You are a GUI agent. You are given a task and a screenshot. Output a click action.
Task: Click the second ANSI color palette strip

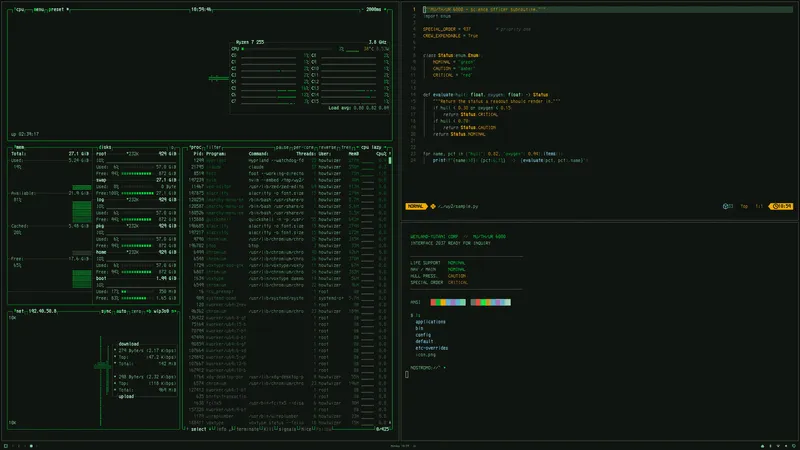point(490,302)
